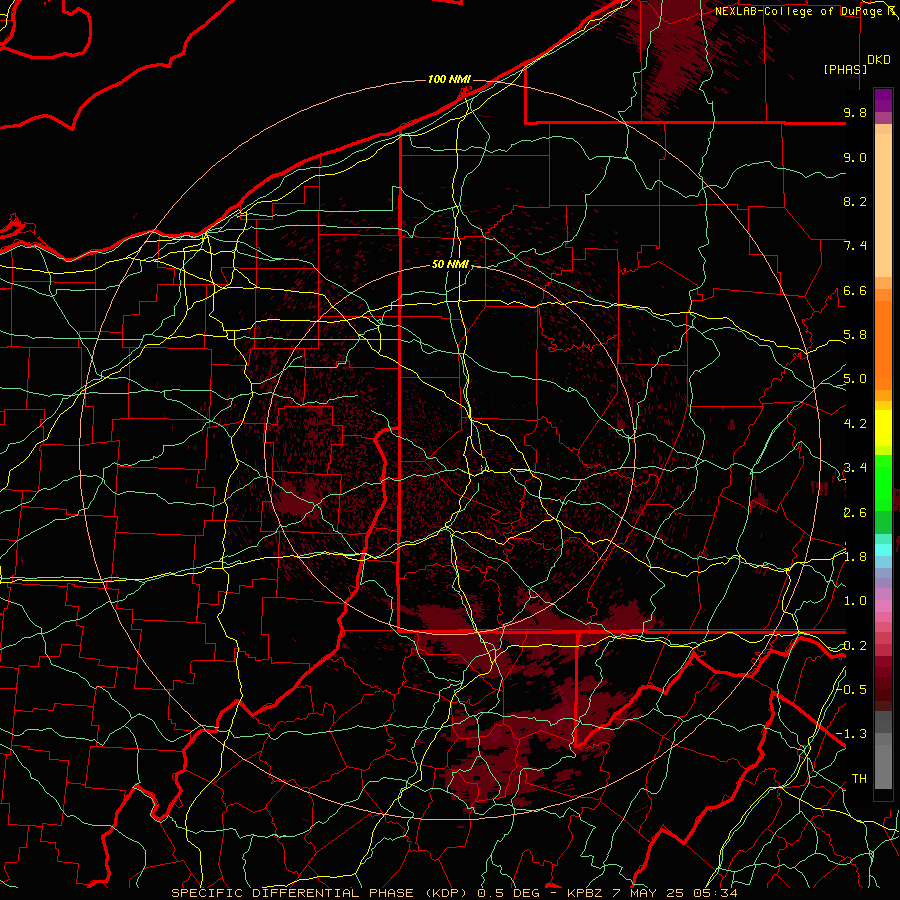
Task: Click the -1.3 value on the color scale
Action: (852, 734)
